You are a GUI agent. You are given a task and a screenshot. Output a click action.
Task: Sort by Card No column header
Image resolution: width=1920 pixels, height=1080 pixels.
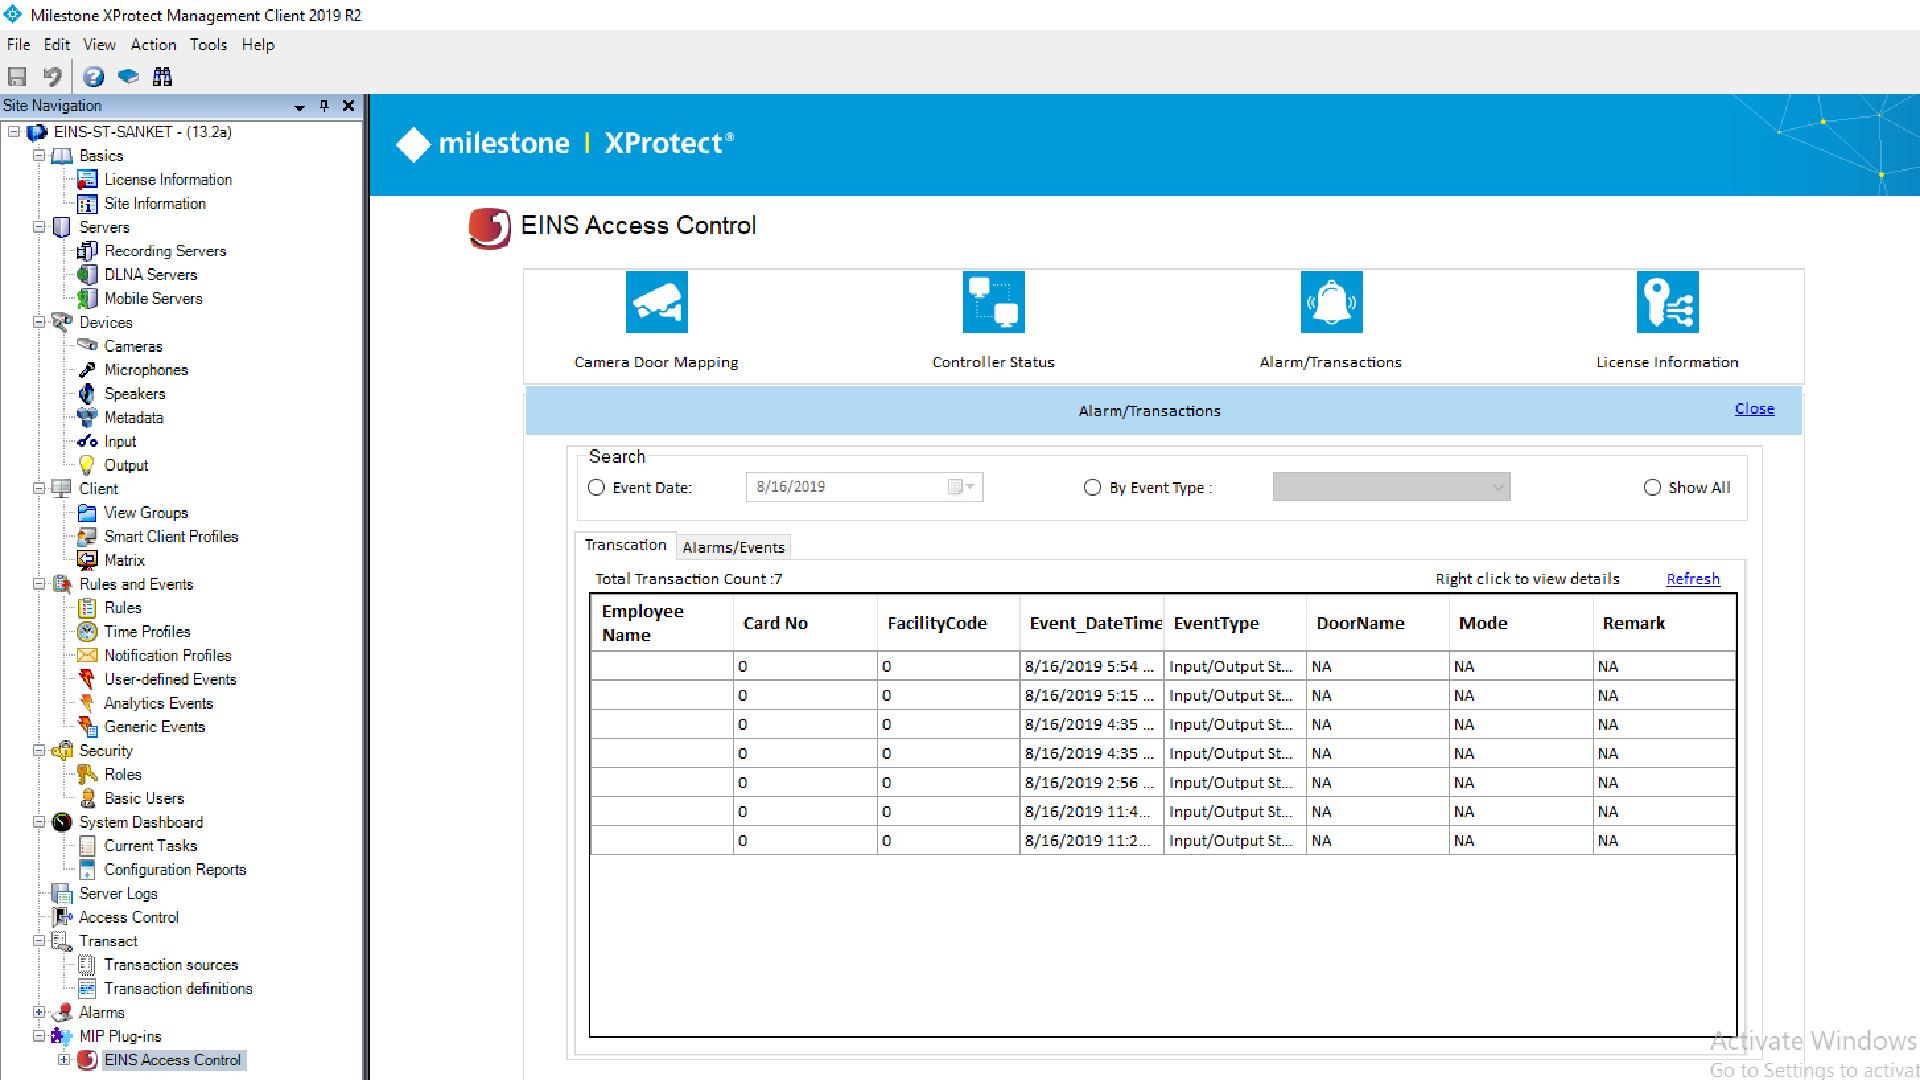coord(805,623)
